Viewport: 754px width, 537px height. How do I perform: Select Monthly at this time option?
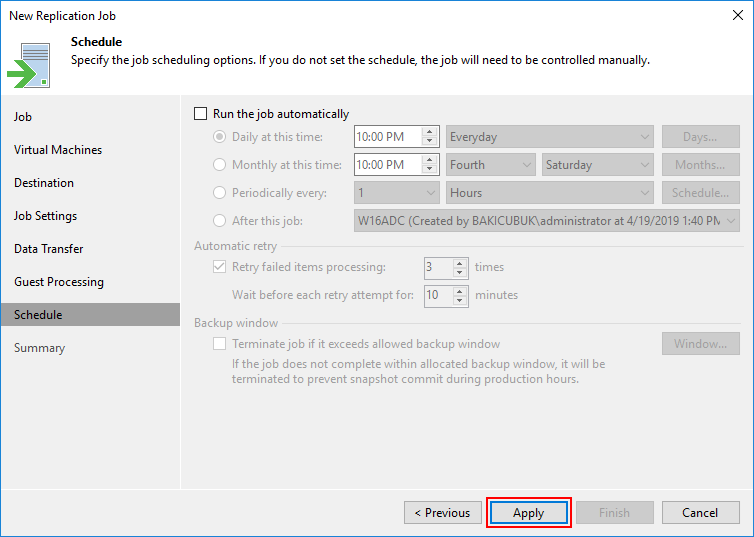pos(219,165)
